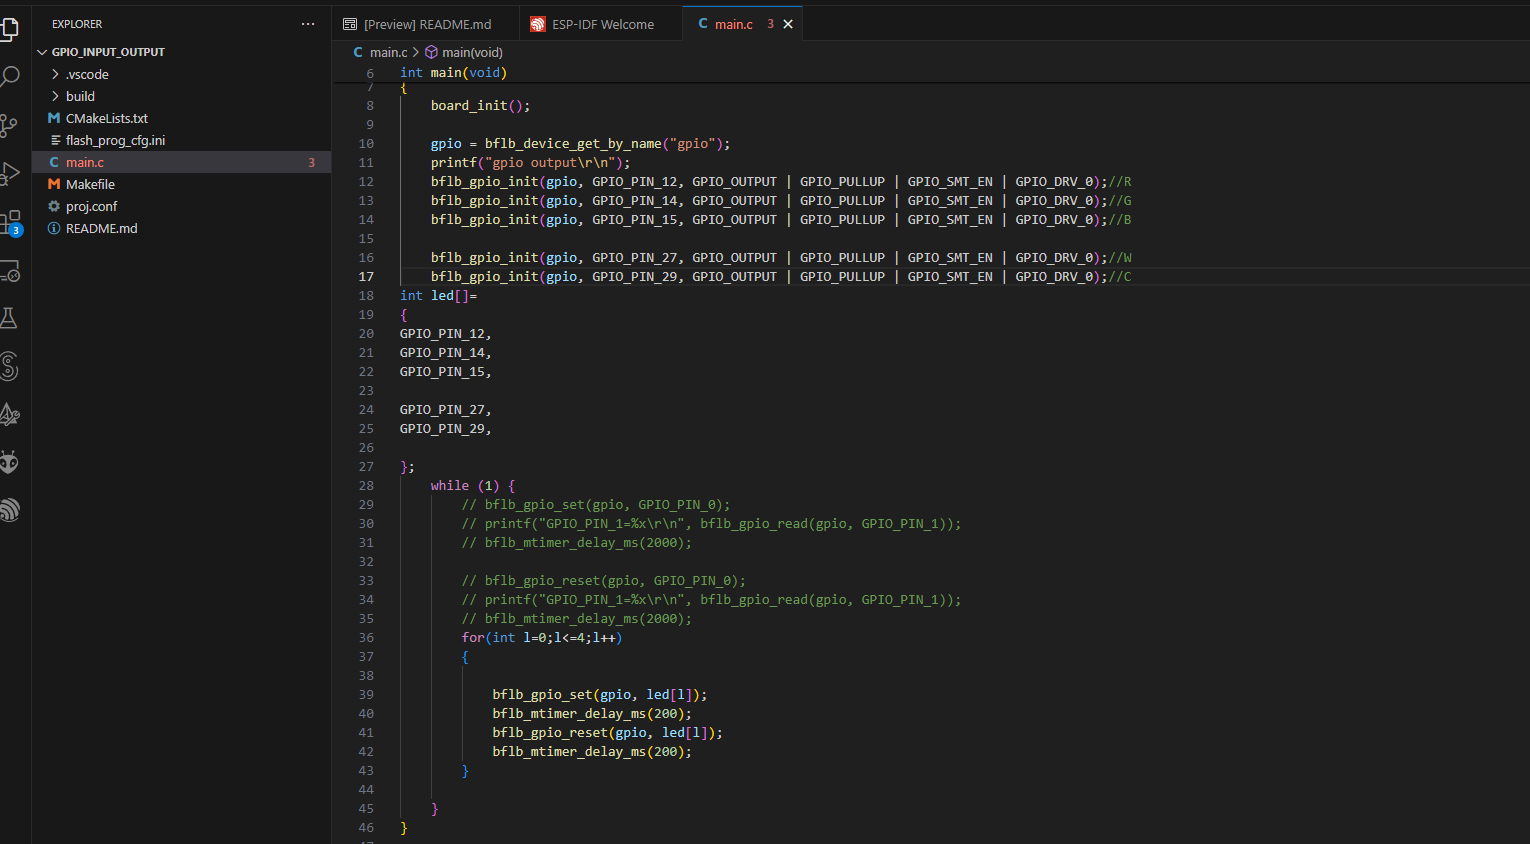Click the gear icon beside proj.conf

[54, 206]
